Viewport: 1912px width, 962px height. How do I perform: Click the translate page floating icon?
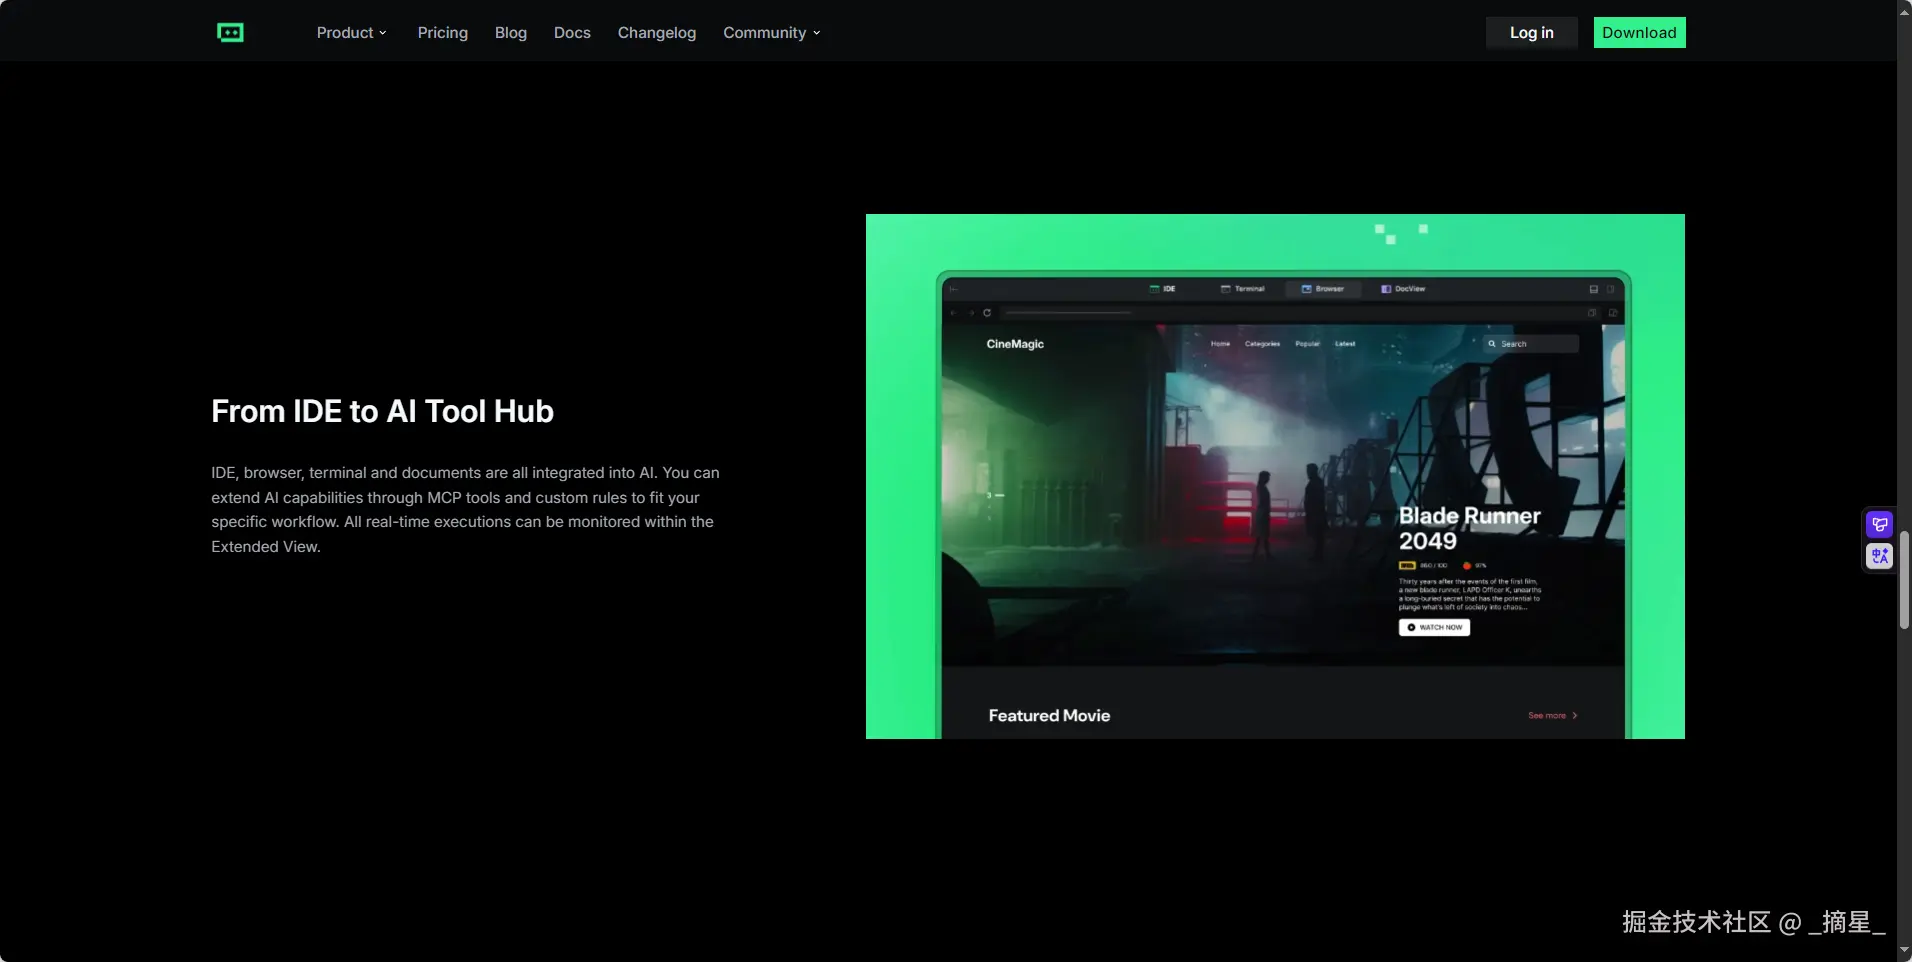(x=1880, y=556)
